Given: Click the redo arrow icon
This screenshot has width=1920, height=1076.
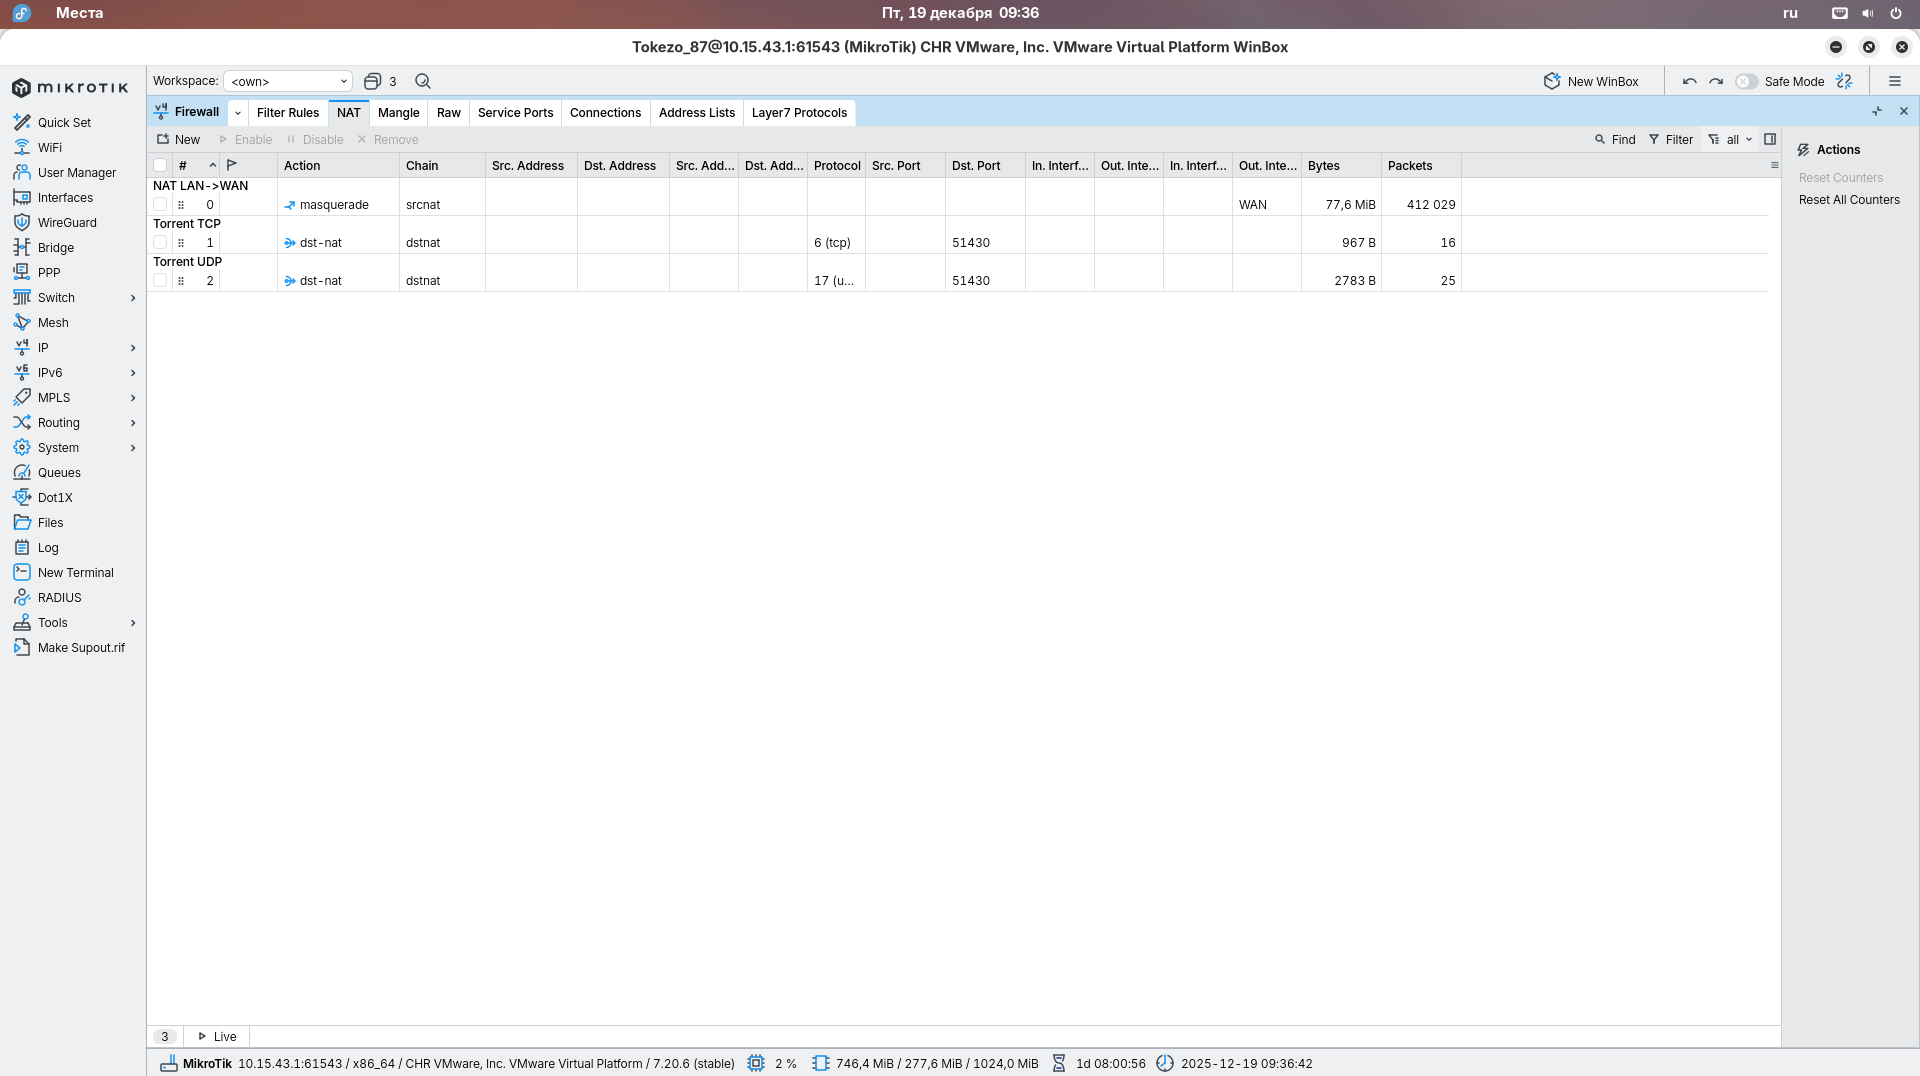Looking at the screenshot, I should [x=1716, y=81].
